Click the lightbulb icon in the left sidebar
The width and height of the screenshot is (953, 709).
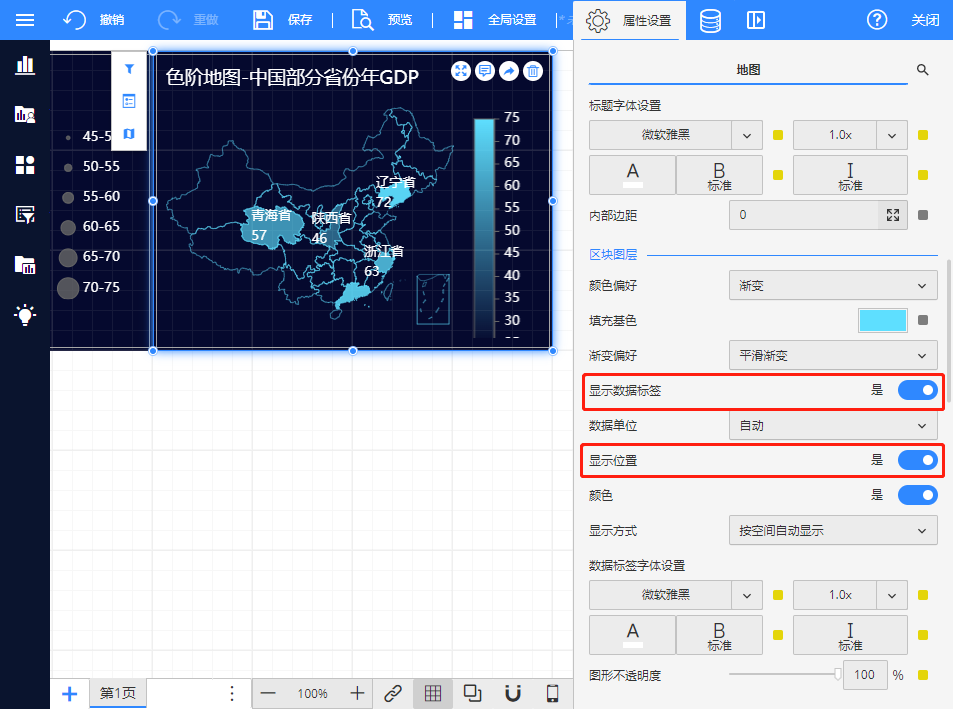pyautogui.click(x=25, y=315)
